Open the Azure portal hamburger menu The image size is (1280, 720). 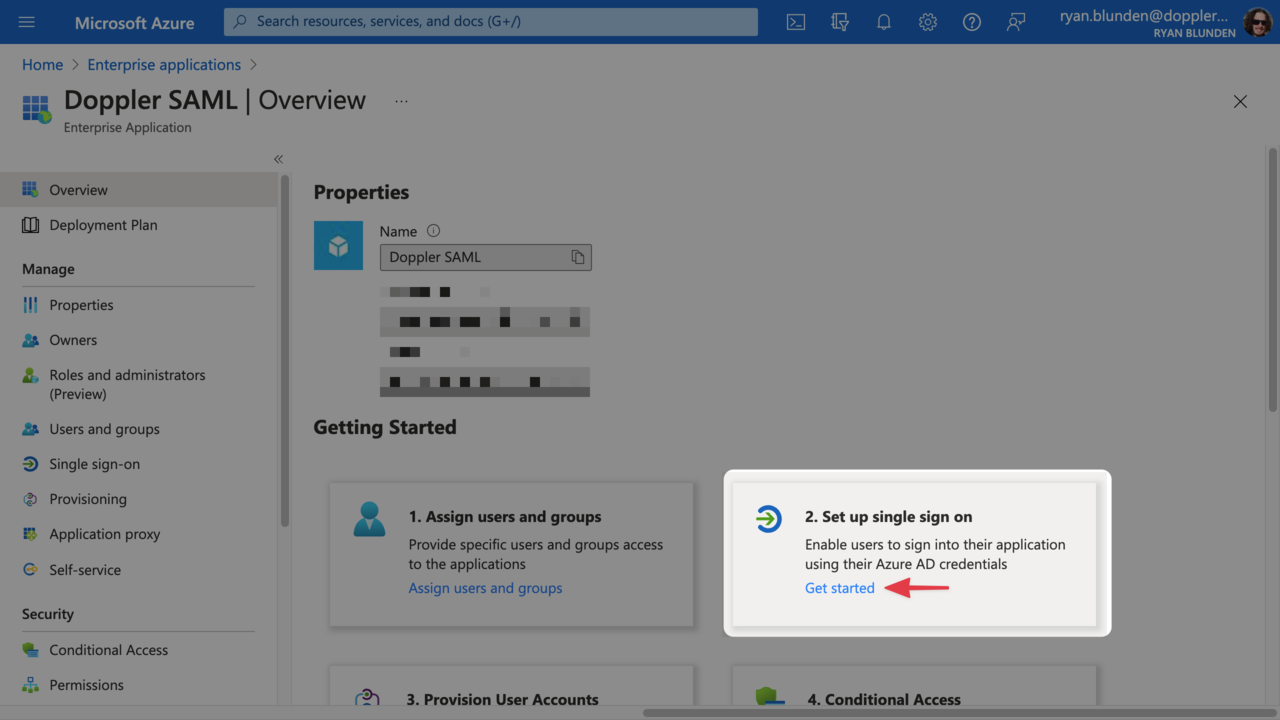coord(27,22)
